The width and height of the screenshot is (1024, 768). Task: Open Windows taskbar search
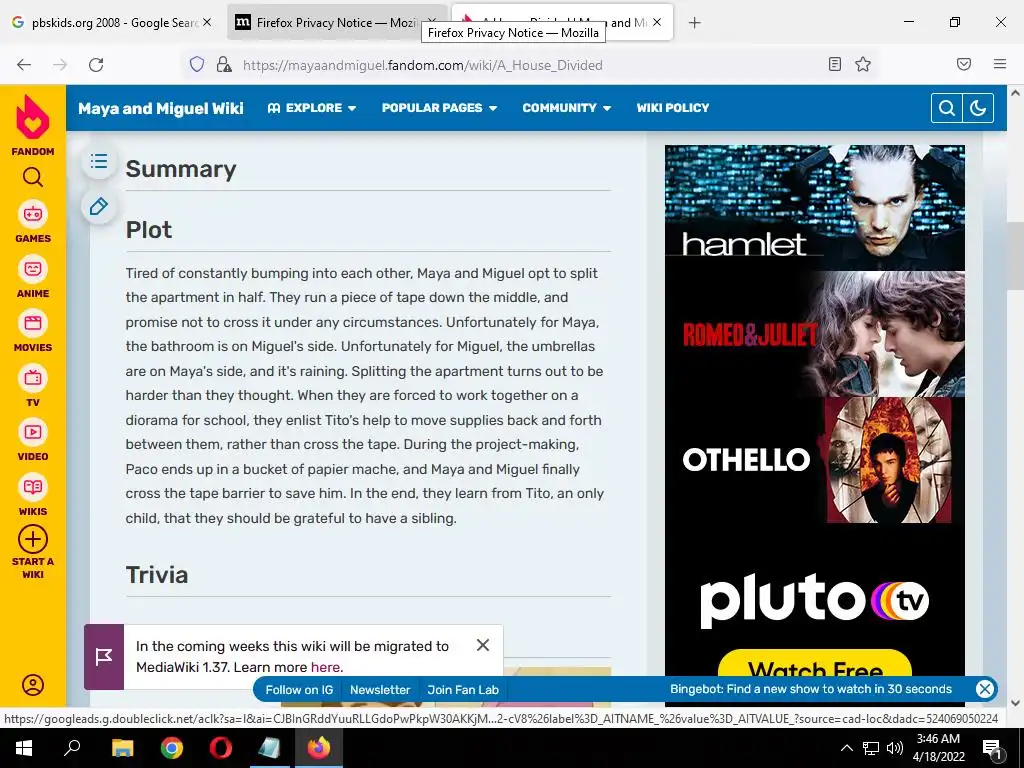[x=72, y=748]
